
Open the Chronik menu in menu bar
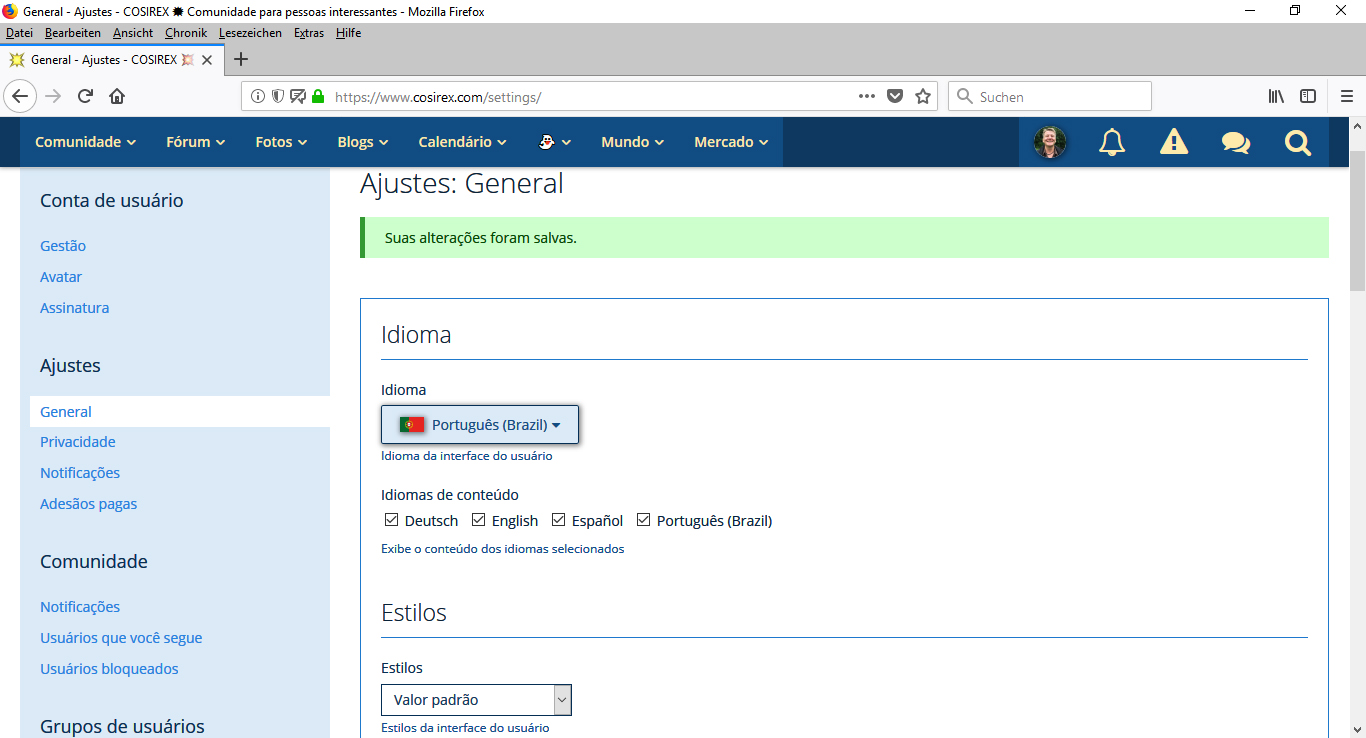point(185,33)
